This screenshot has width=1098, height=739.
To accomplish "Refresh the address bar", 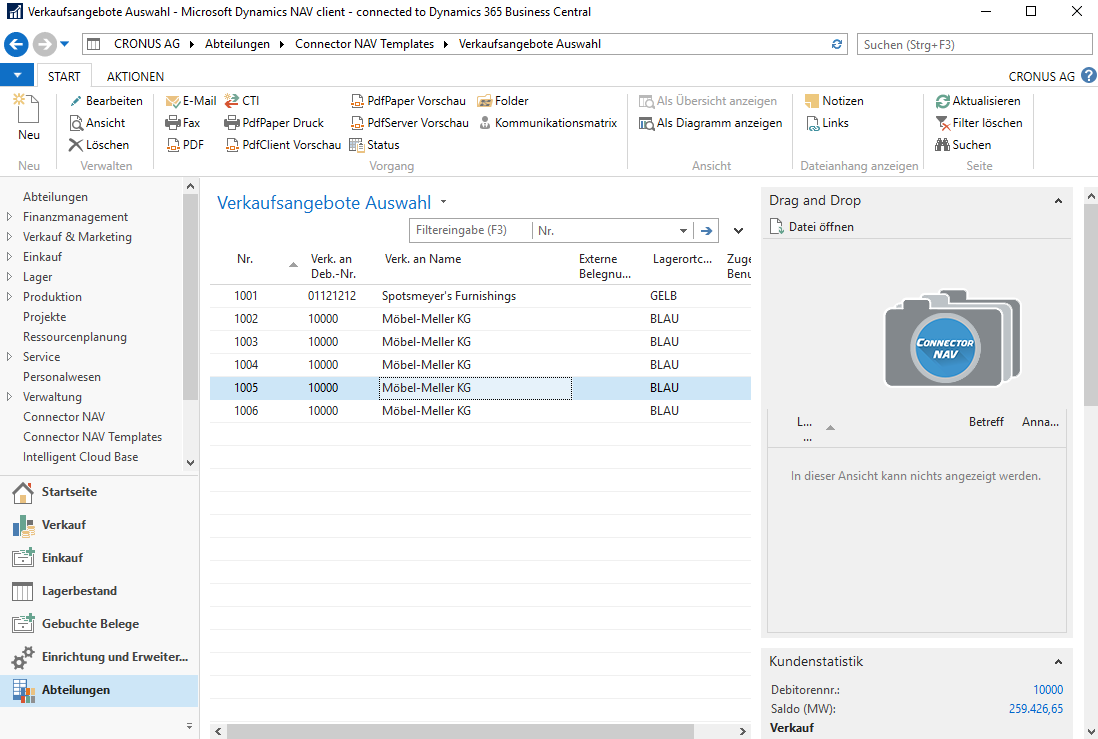I will pos(837,44).
